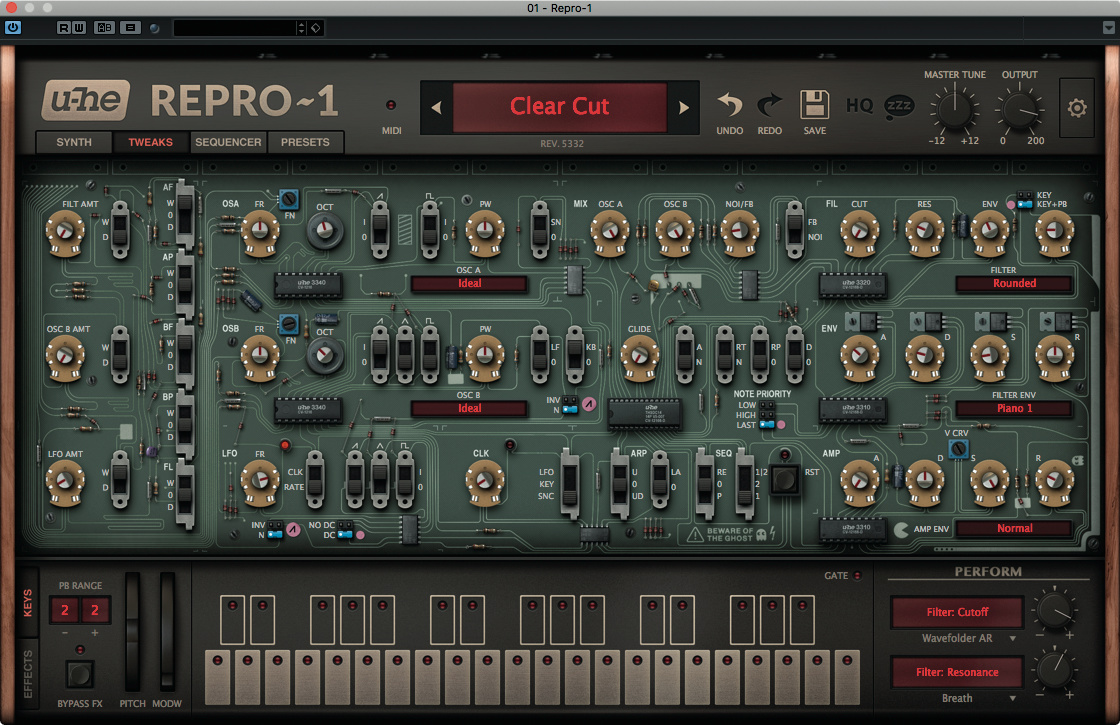The image size is (1120, 725).
Task: Switch to the Sequencer tab
Action: (228, 142)
